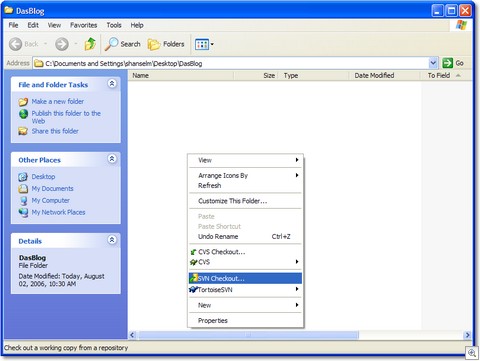The height and width of the screenshot is (361, 480).
Task: Open the address bar dropdown
Action: 433,63
